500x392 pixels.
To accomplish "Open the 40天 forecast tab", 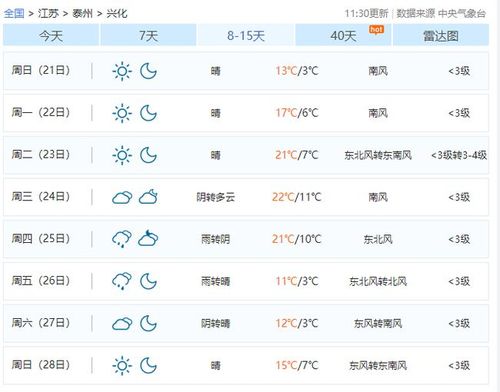I will [x=343, y=35].
